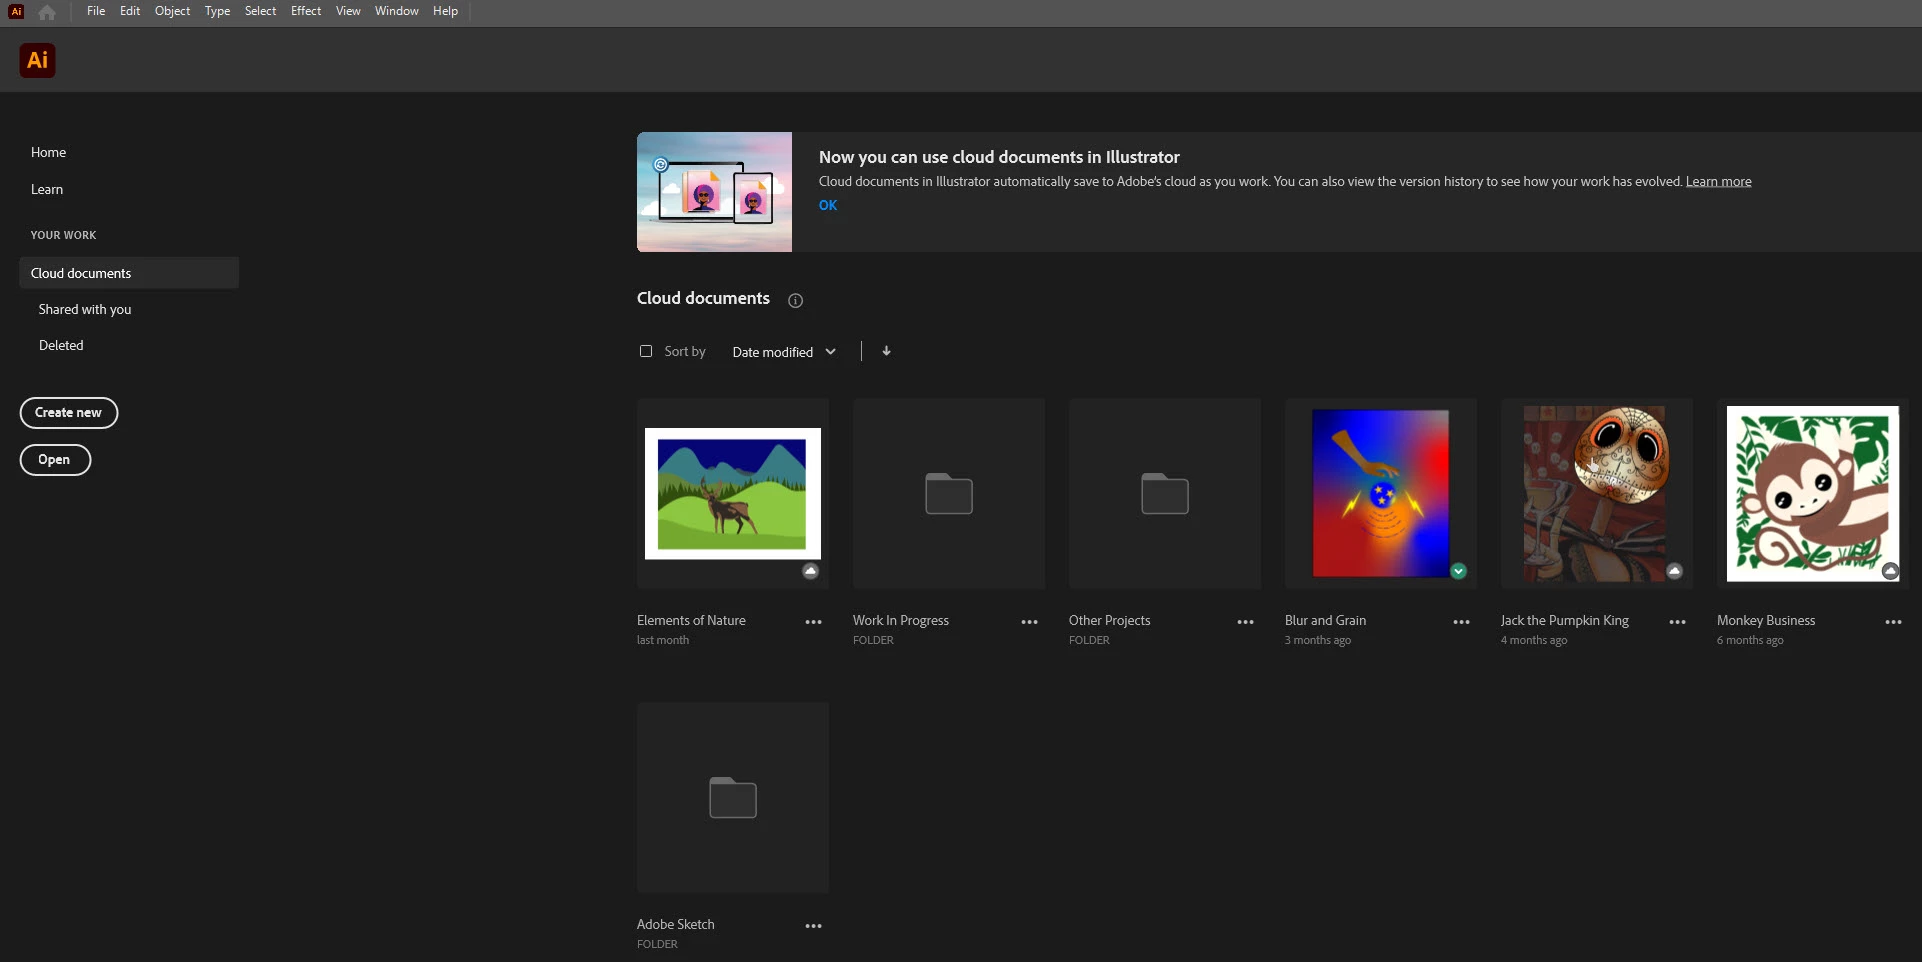Open the View menu
The width and height of the screenshot is (1922, 962).
[x=348, y=11]
